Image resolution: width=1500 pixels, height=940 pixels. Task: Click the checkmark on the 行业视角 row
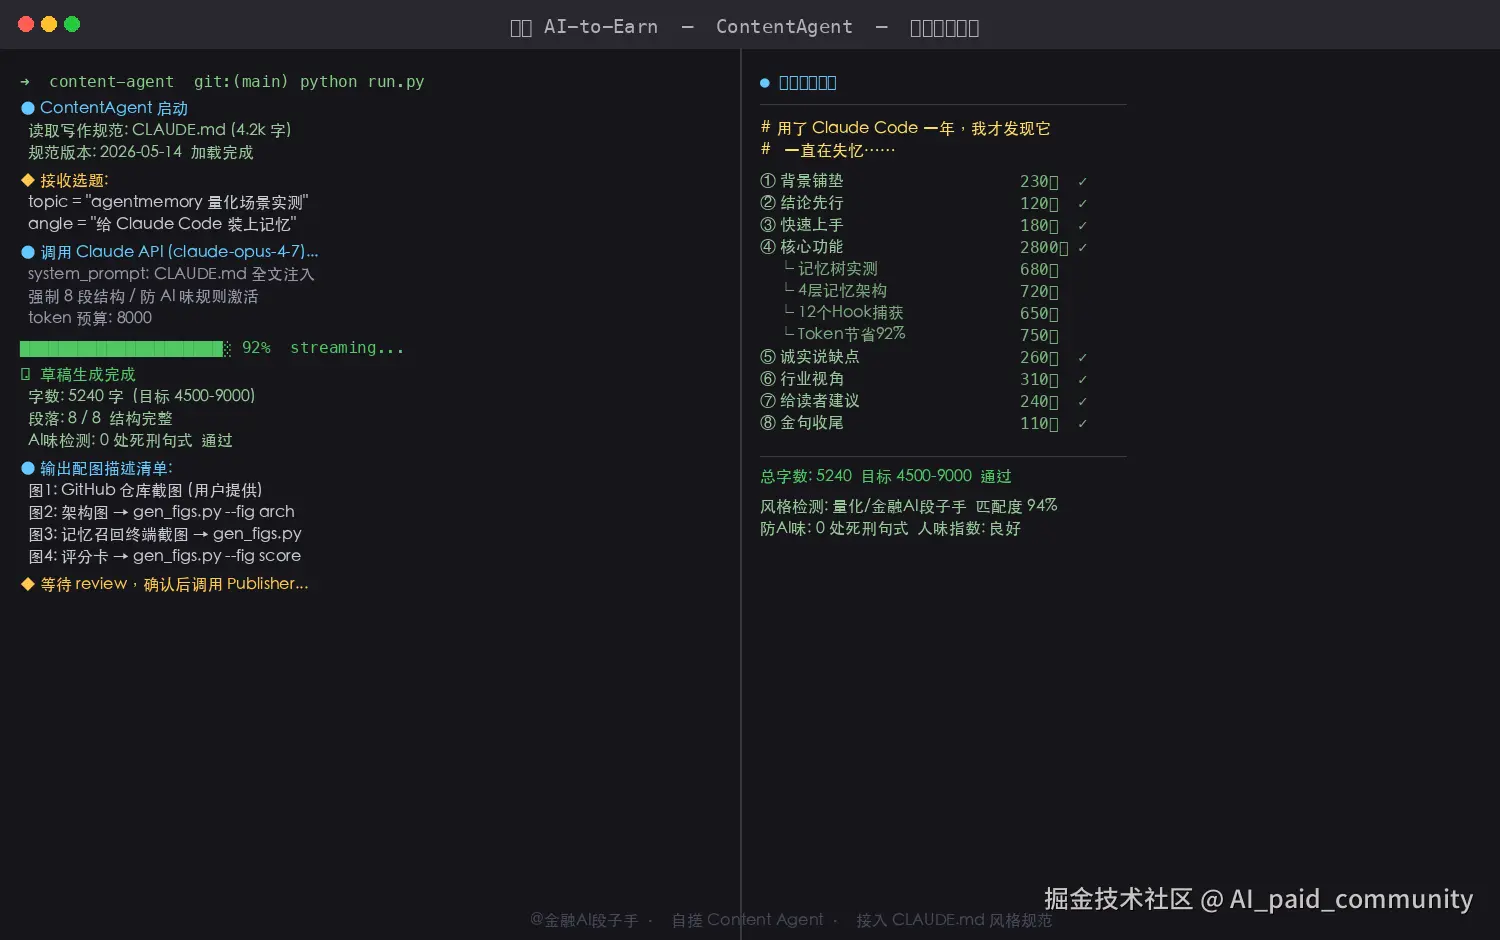1082,379
